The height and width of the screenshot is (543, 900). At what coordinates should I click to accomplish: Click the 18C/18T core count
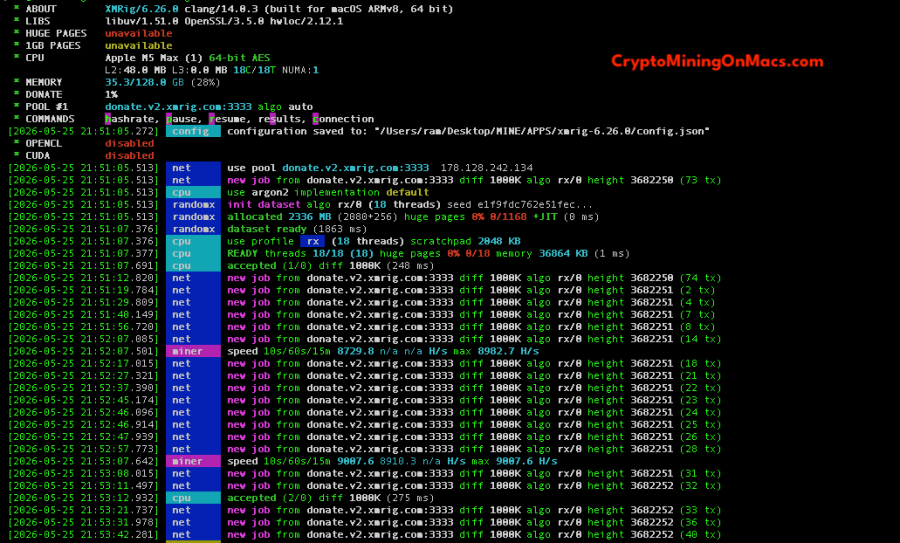255,70
